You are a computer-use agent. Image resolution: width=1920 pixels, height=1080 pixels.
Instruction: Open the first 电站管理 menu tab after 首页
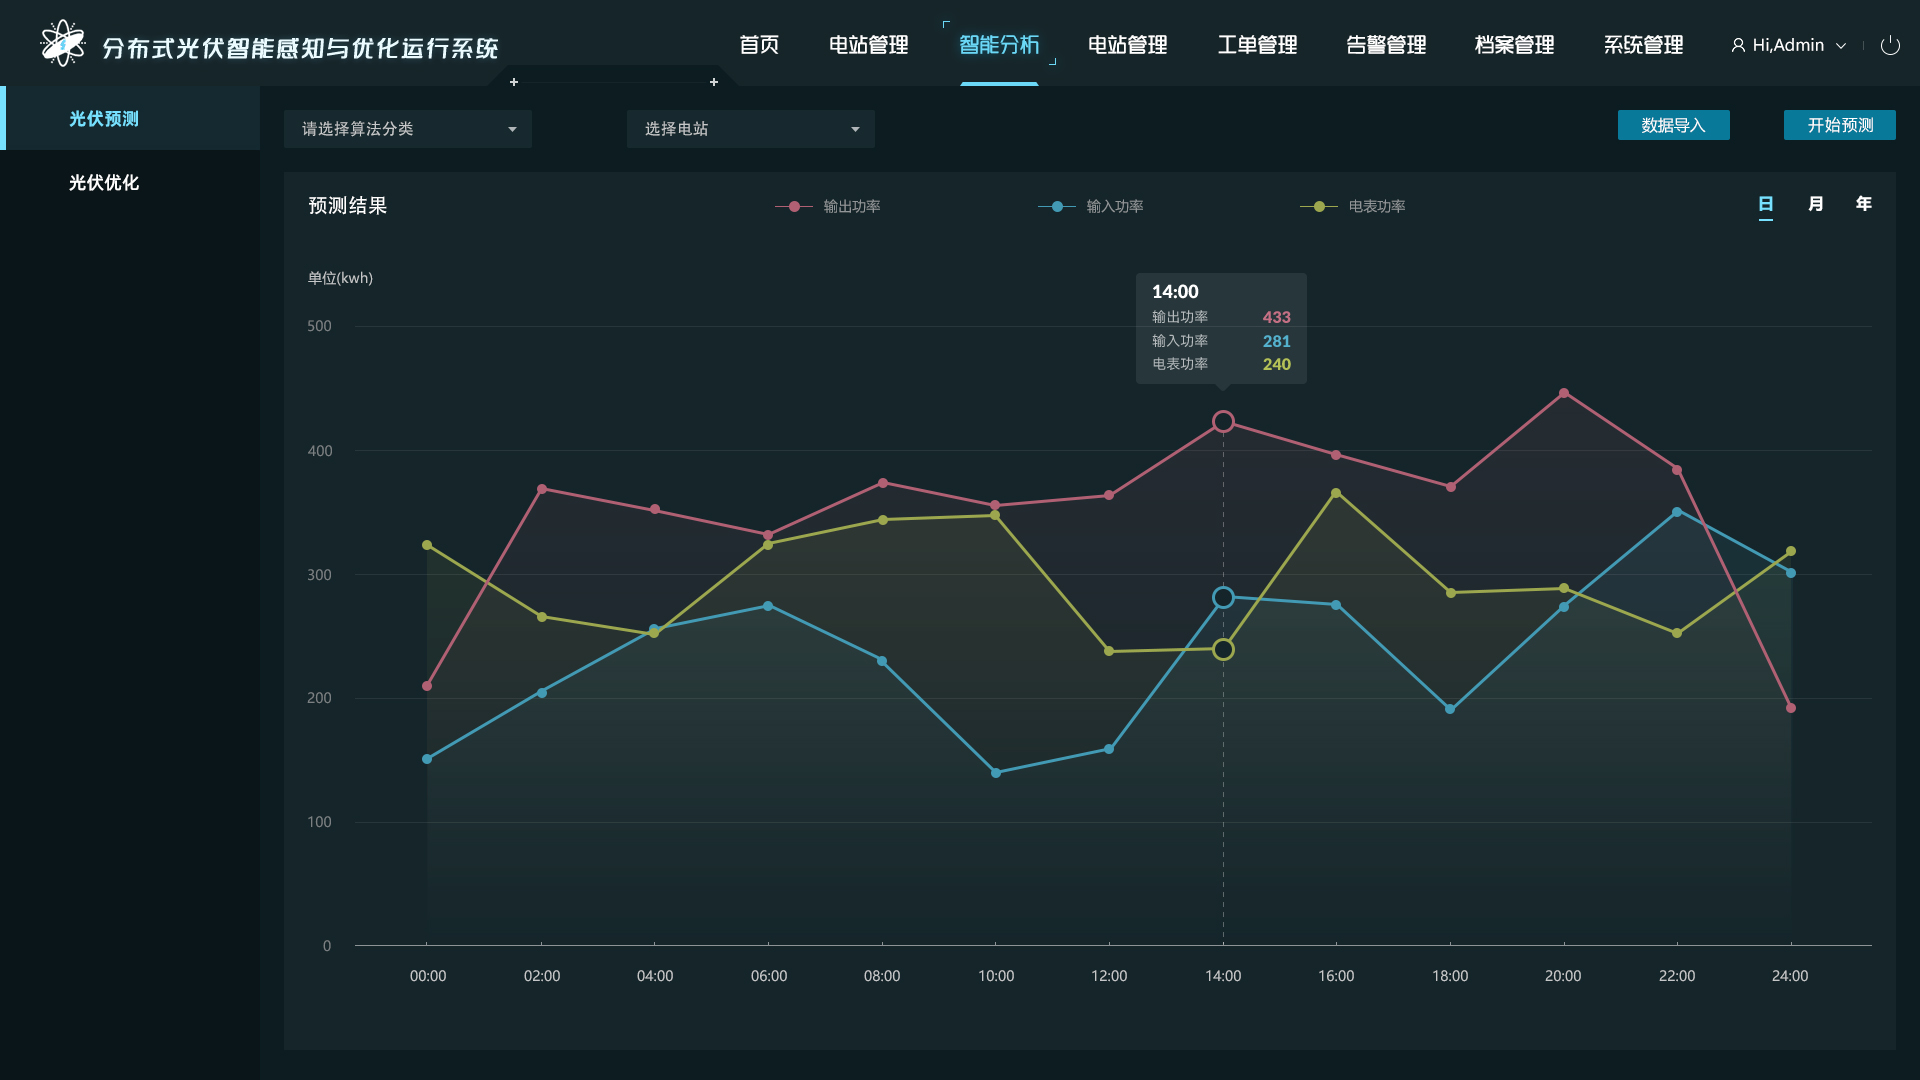pyautogui.click(x=869, y=45)
